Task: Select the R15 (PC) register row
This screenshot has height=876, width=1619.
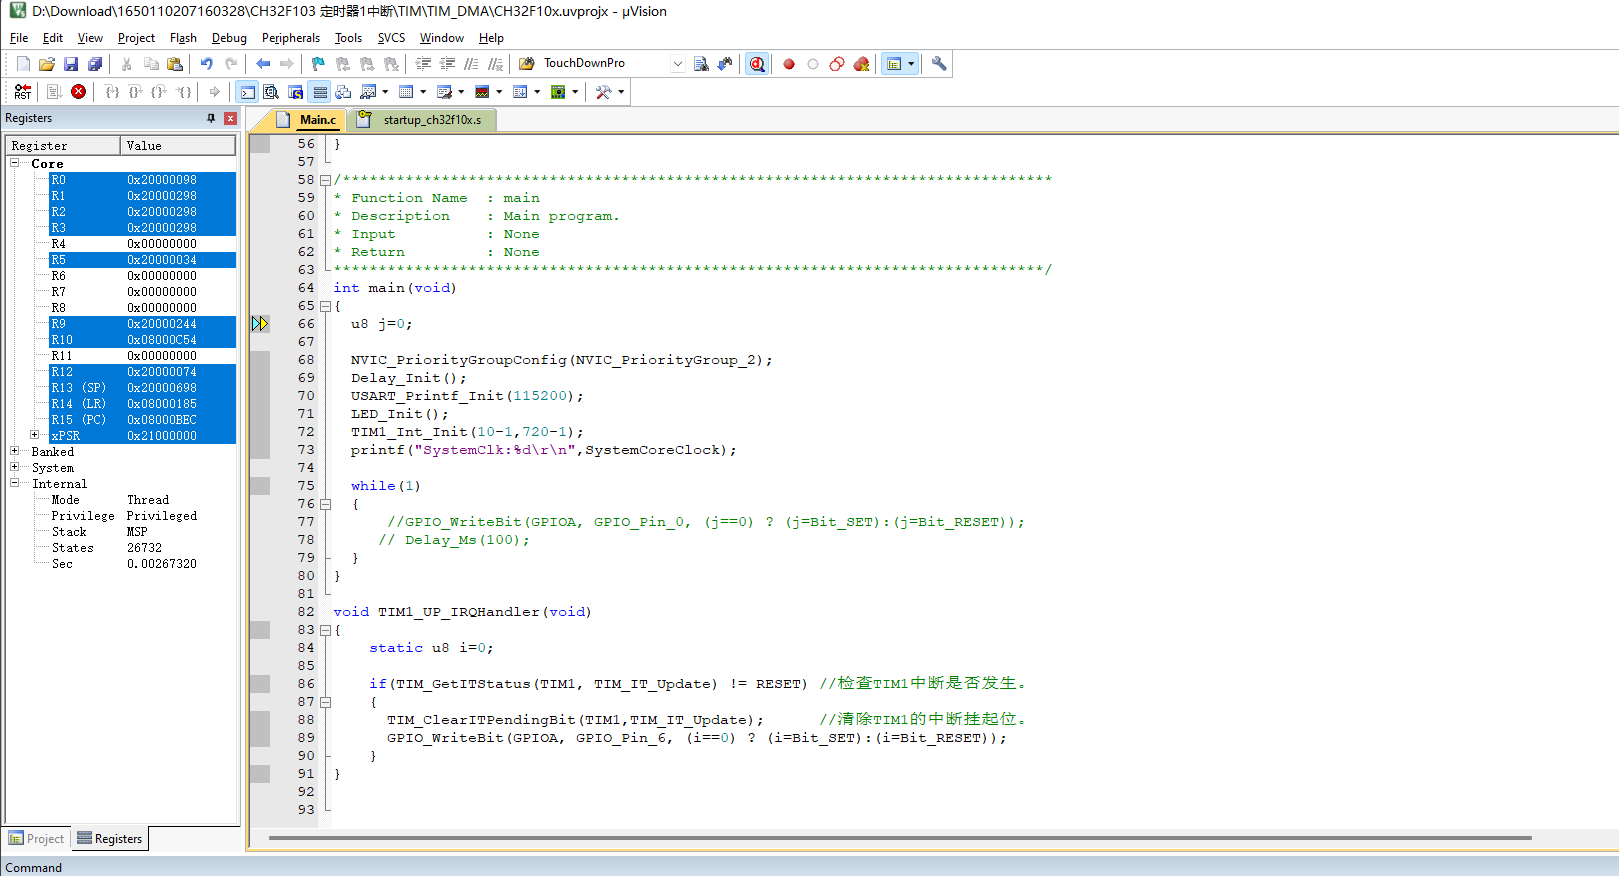Action: 142,420
